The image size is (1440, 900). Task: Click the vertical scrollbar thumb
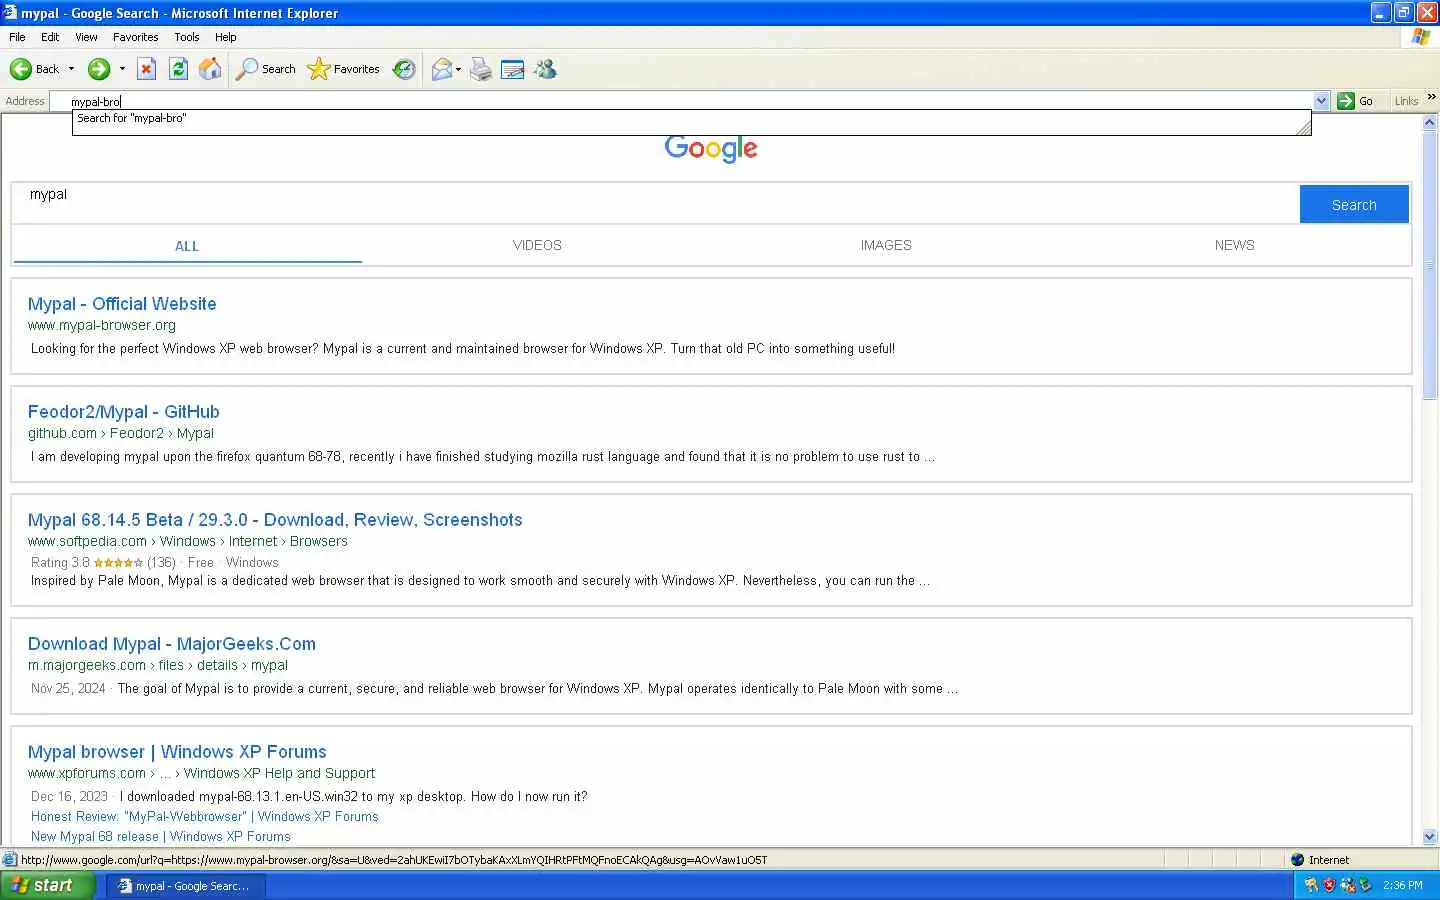(x=1429, y=266)
